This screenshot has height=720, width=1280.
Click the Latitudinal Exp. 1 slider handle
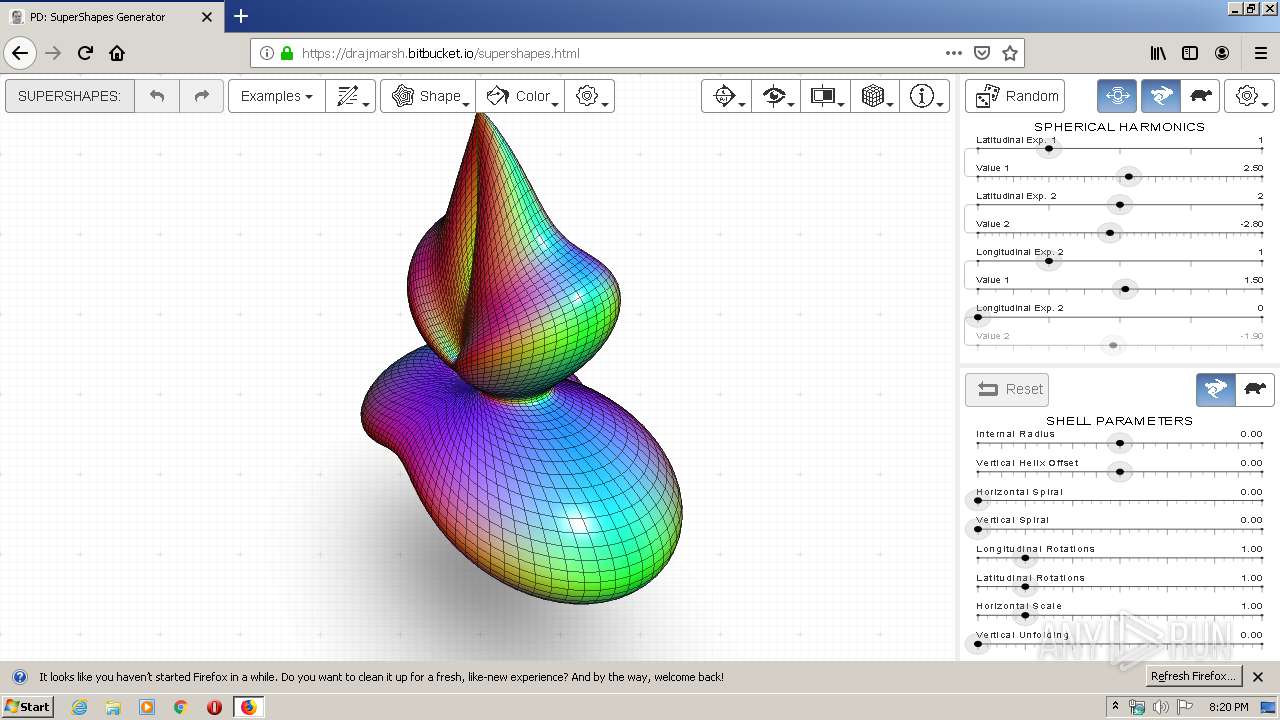[x=1048, y=149]
